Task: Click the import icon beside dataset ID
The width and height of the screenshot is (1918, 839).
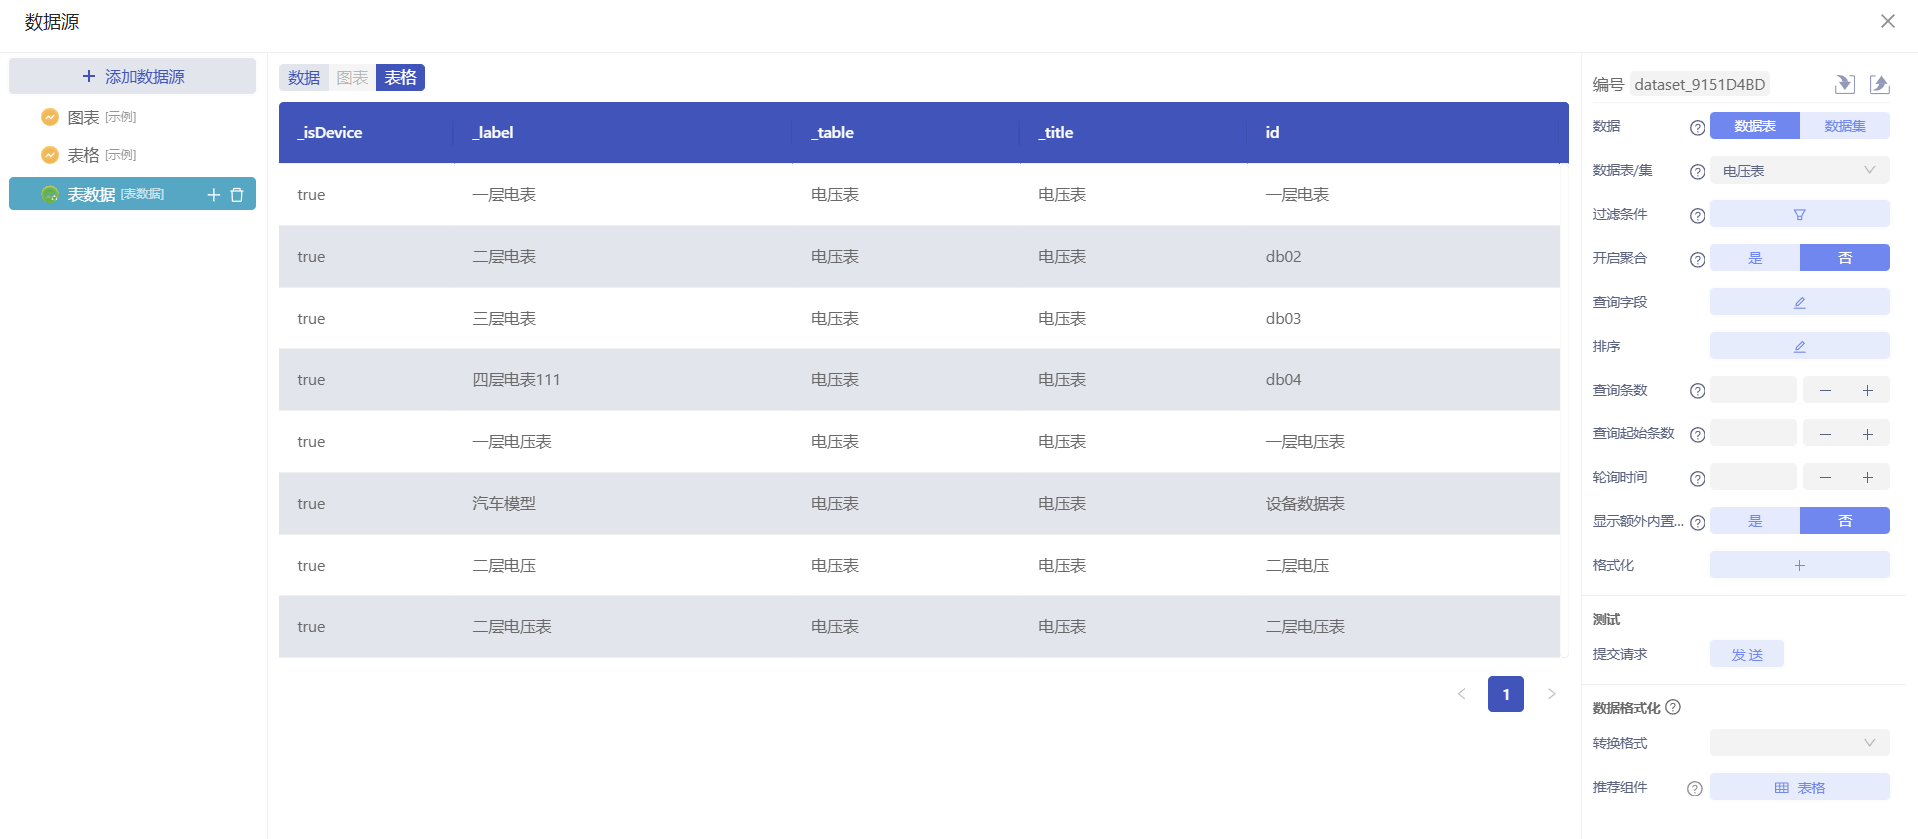Action: coord(1845,84)
